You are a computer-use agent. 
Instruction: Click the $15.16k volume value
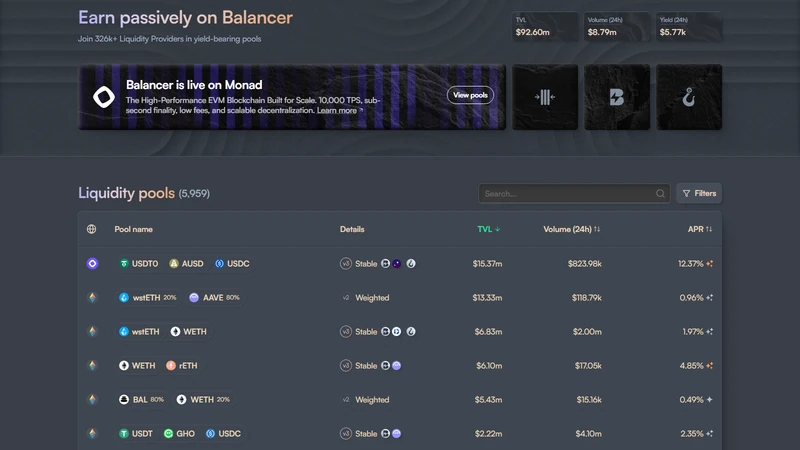pyautogui.click(x=589, y=399)
